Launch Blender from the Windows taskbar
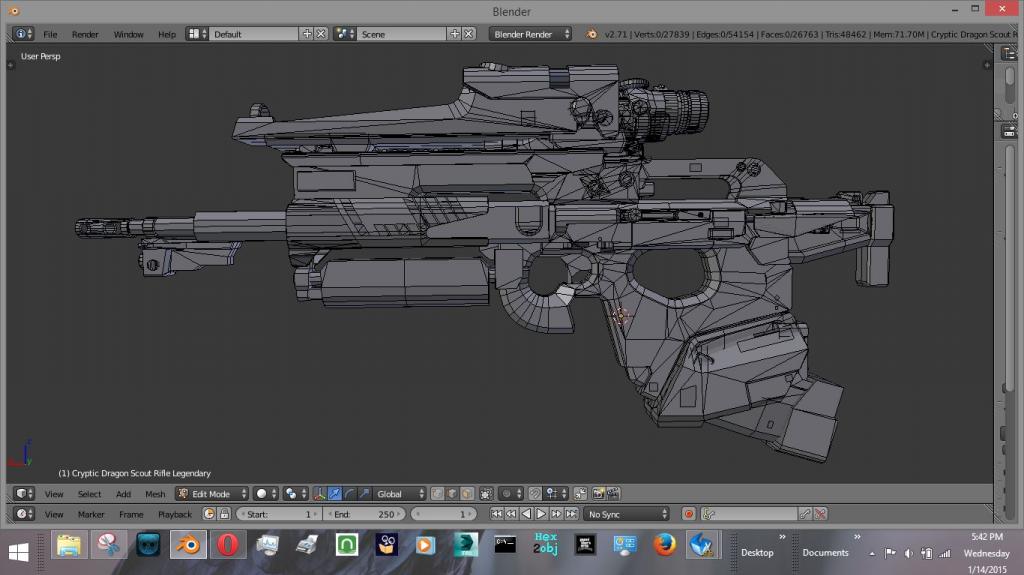1024x575 pixels. (x=186, y=546)
